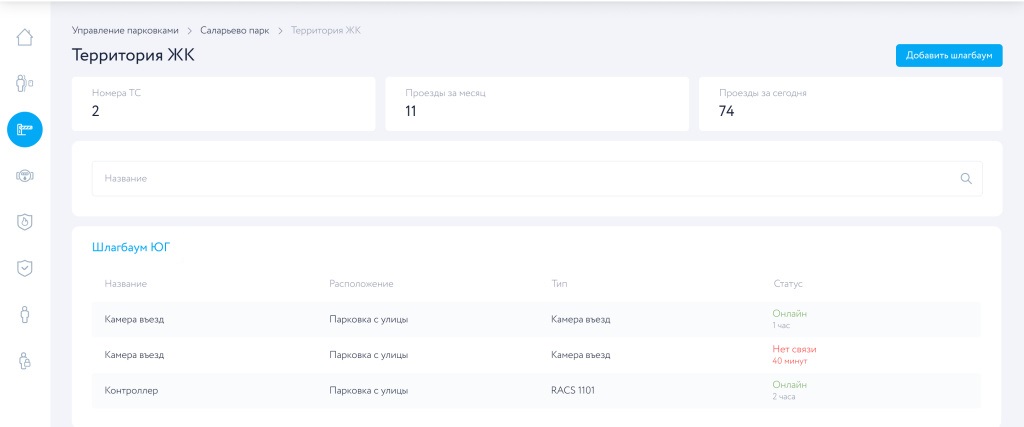Open the shield checkmark sidebar icon

pos(25,268)
